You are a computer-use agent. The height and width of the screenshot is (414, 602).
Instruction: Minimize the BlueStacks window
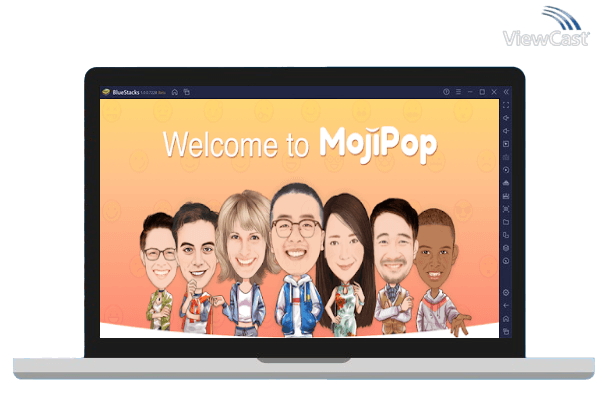tap(470, 92)
